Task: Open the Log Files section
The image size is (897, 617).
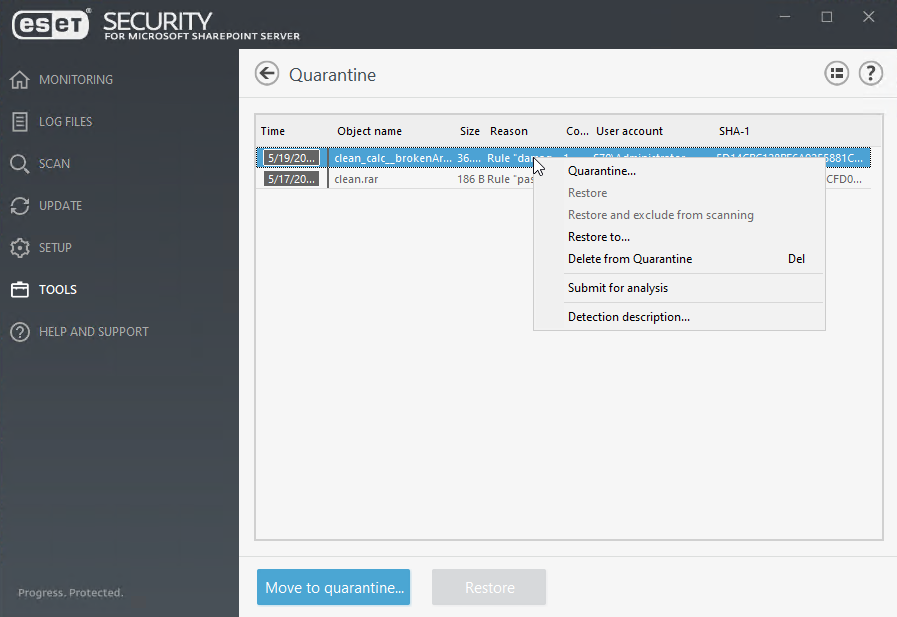Action: 65,121
